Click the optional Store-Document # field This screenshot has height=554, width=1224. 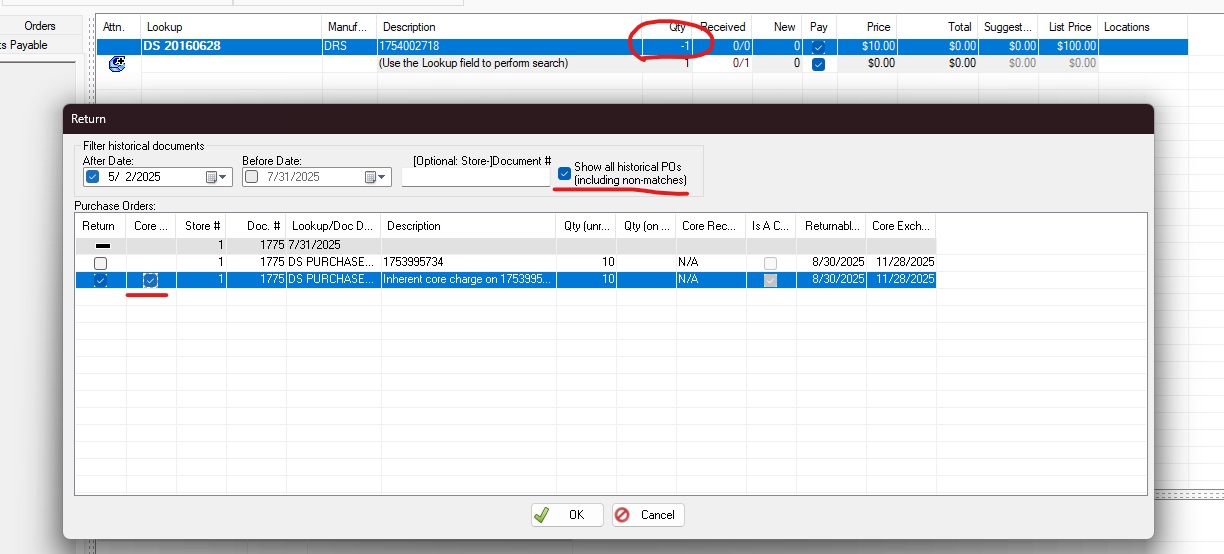click(x=475, y=176)
